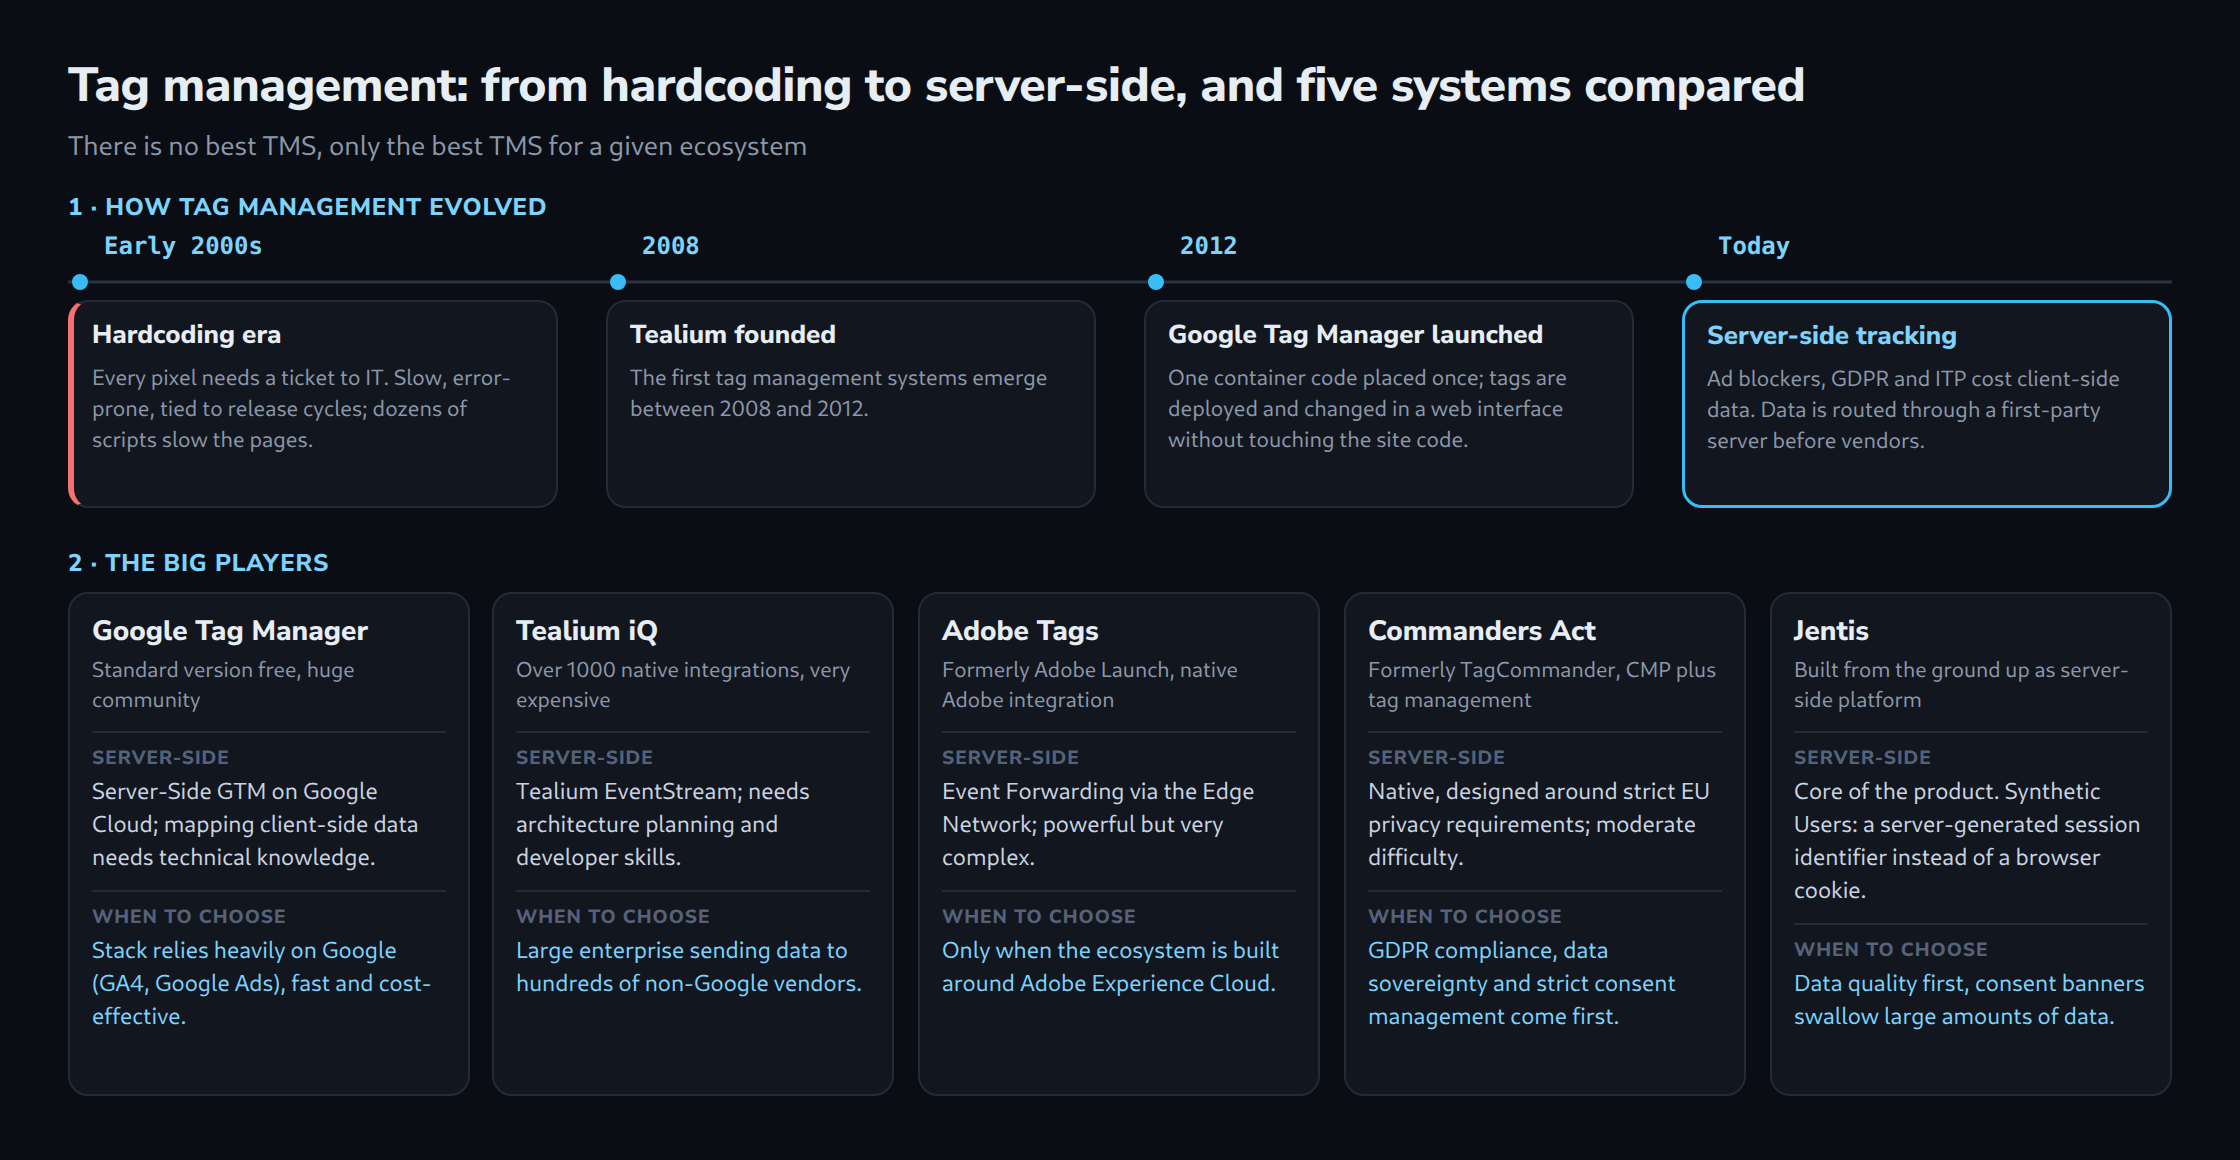Select the Server-side tracking card title
The image size is (2240, 1160).
(x=1832, y=335)
